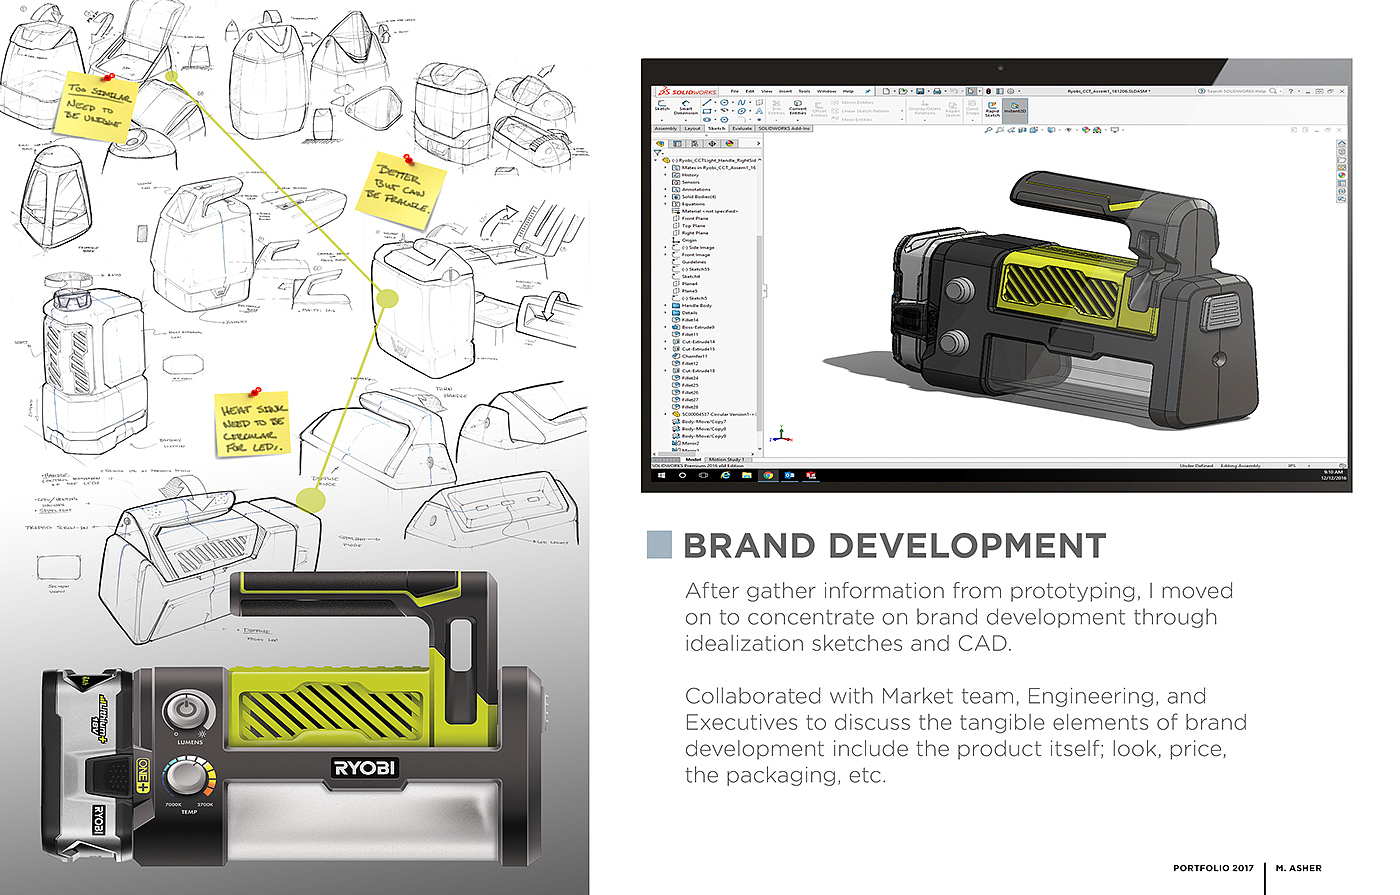The width and height of the screenshot is (1400, 895).
Task: Toggle the Rapid Sketch button
Action: (992, 108)
